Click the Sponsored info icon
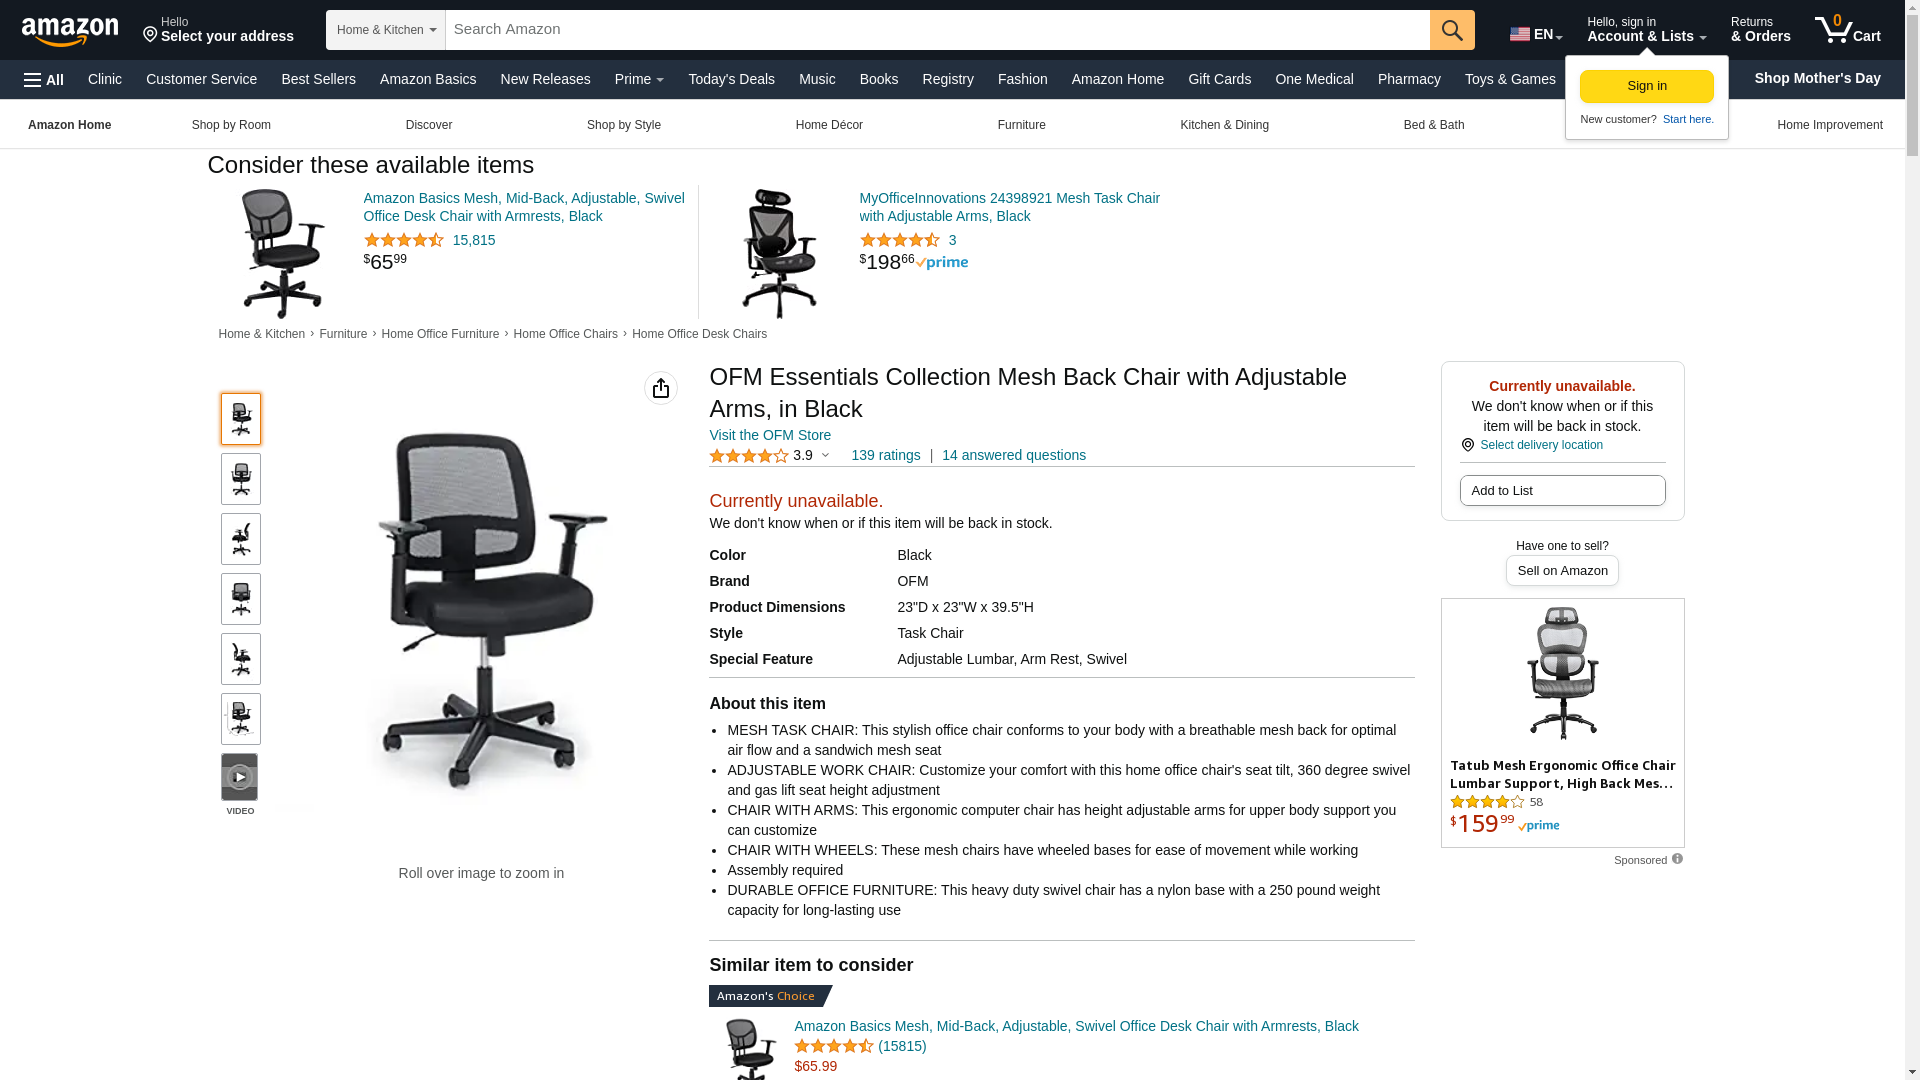Viewport: 1920px width, 1080px height. click(x=1677, y=859)
